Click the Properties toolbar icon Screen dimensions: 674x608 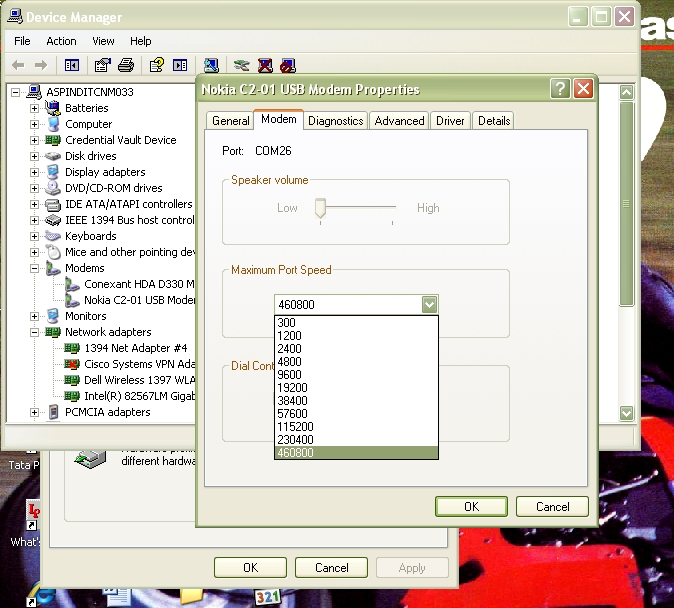[102, 65]
